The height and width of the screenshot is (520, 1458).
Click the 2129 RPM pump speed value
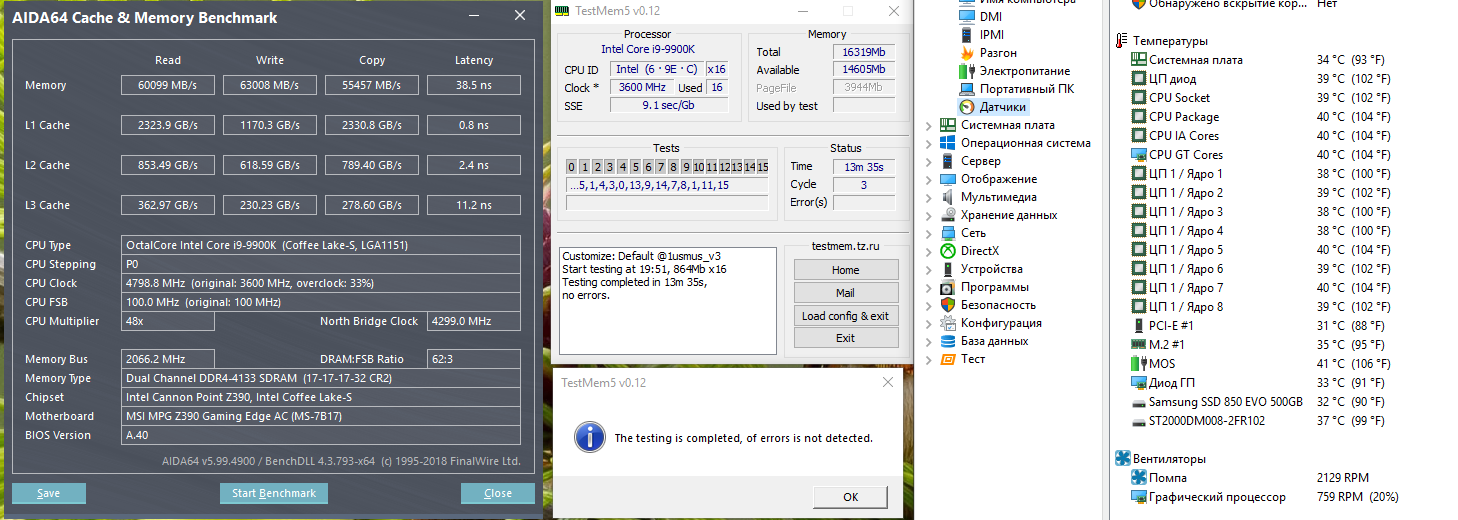[1343, 478]
